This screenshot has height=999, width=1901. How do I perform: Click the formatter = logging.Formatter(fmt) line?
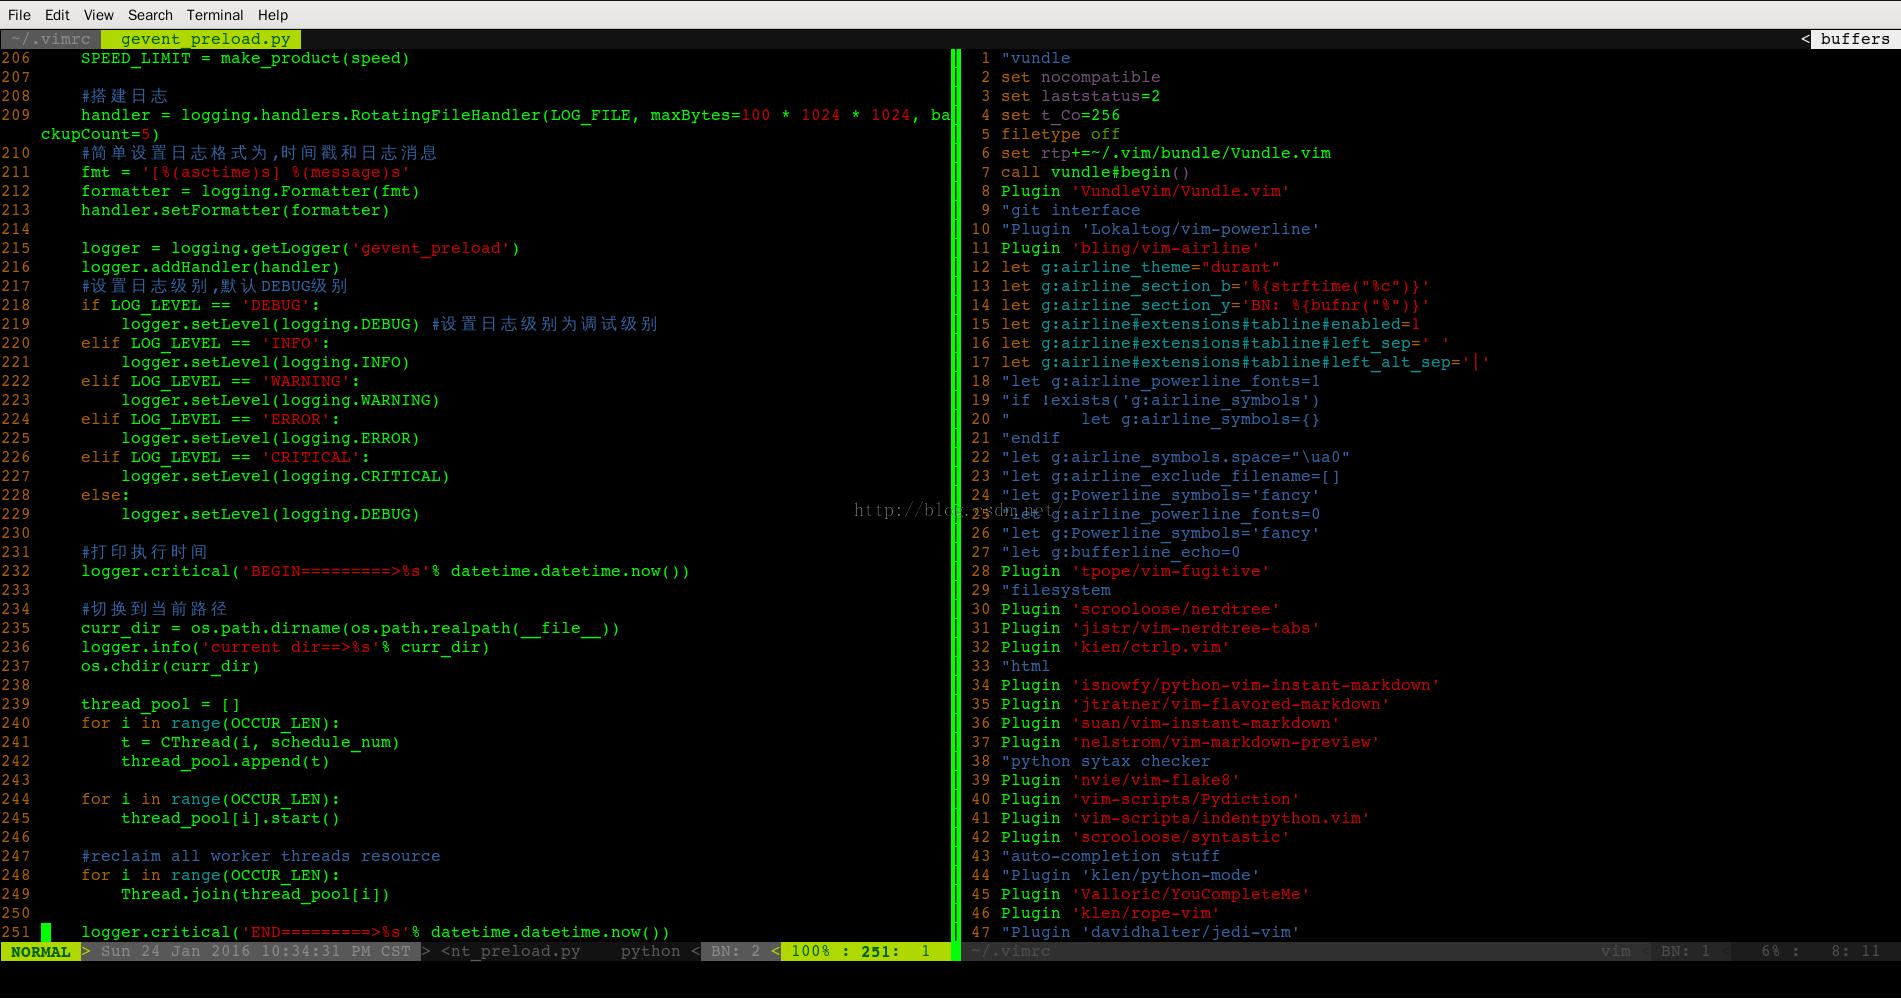[x=250, y=191]
